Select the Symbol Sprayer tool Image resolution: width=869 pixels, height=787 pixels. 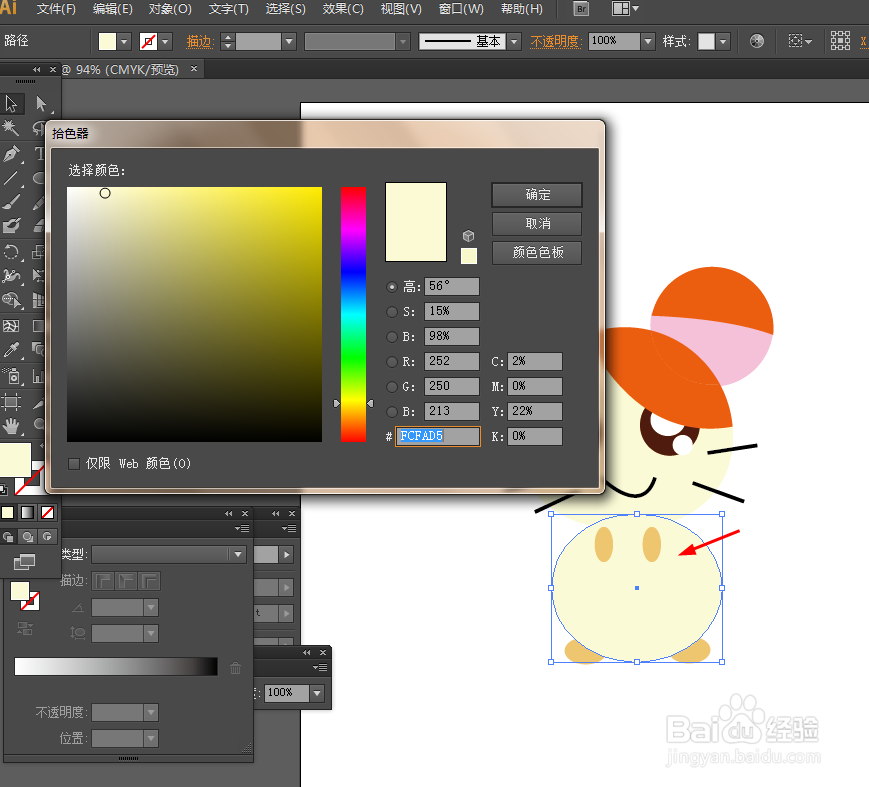(12, 376)
